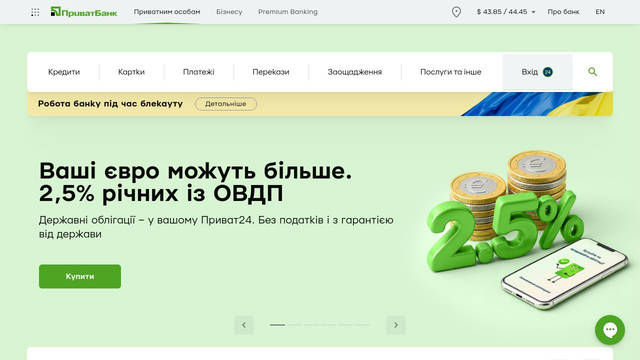
Task: Open the Перекази menu
Action: click(271, 72)
